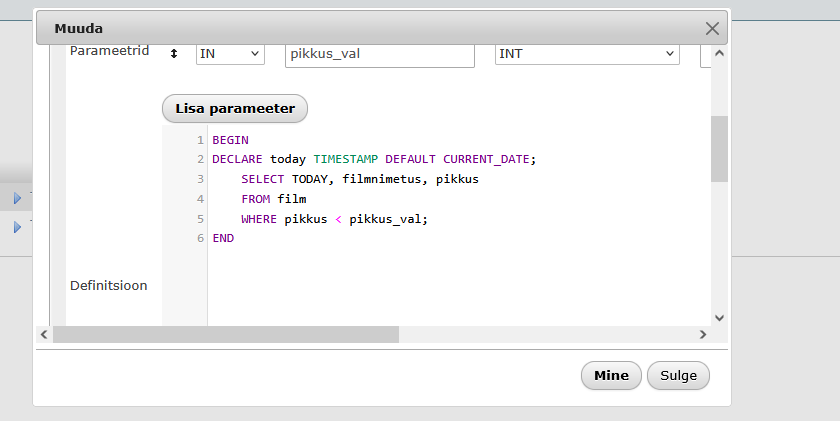Click the scroll up arrow near top right
The image size is (840, 421).
(719, 52)
